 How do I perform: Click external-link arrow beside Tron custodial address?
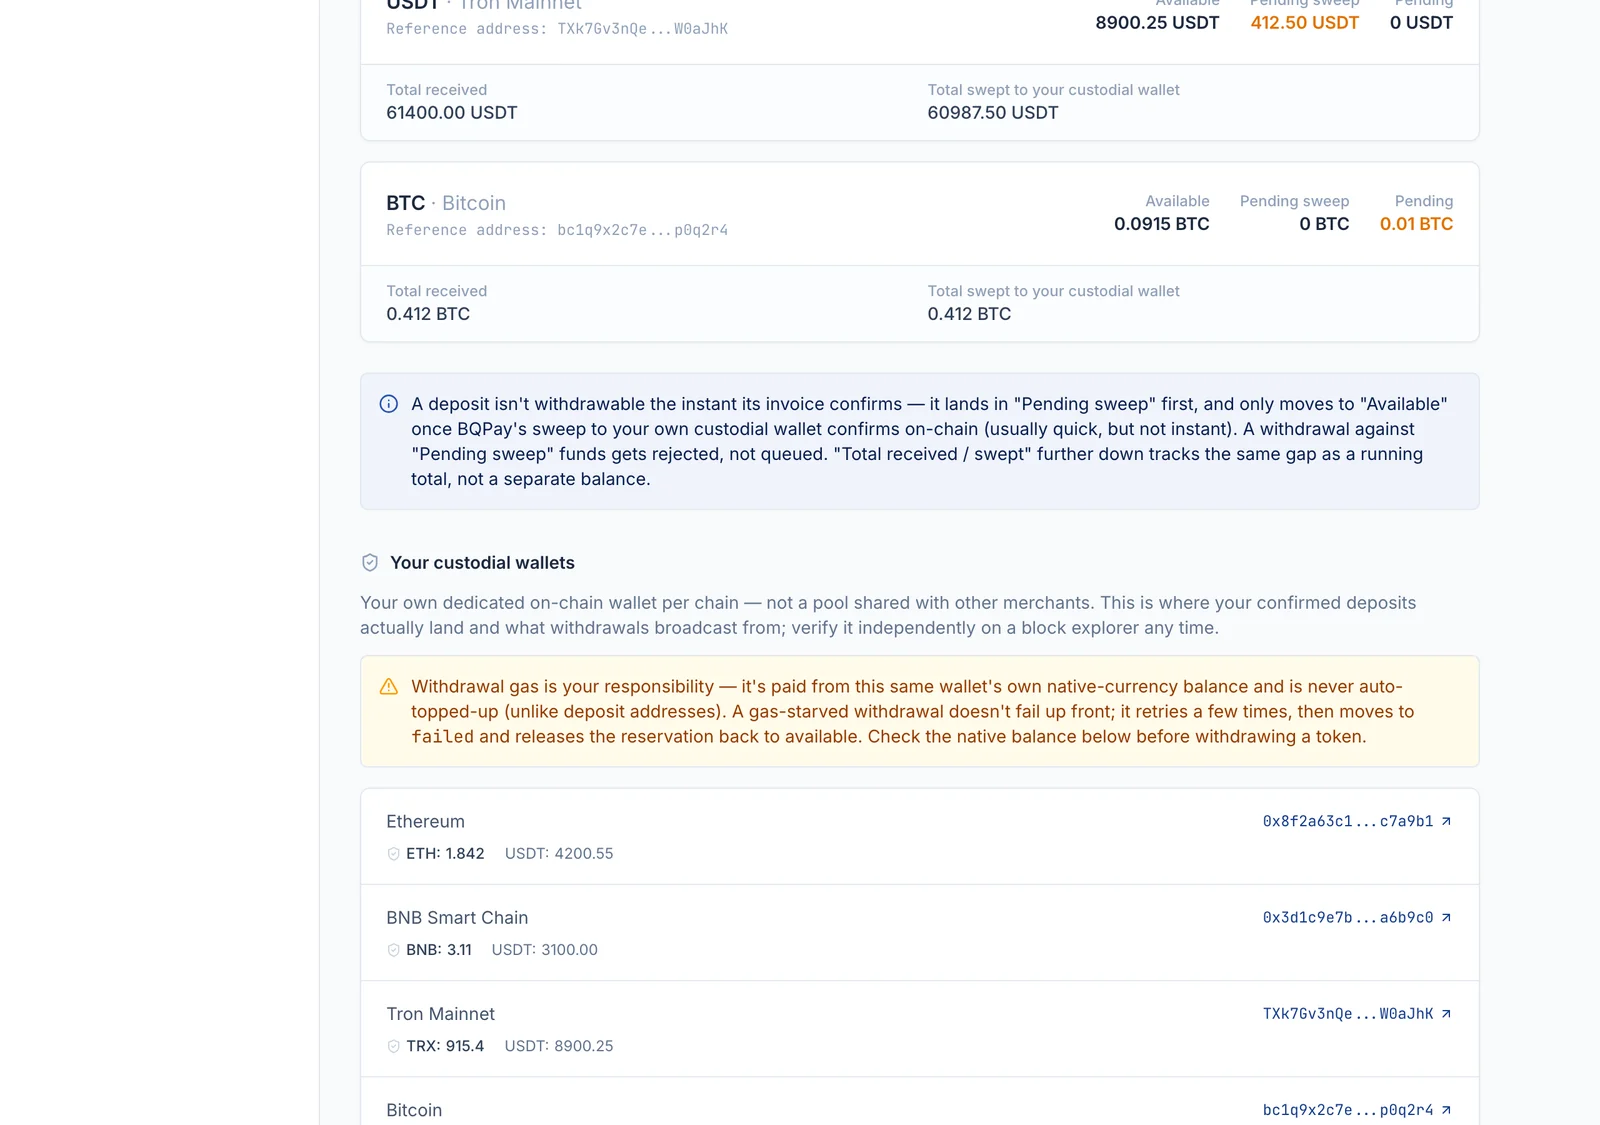1446,1013
